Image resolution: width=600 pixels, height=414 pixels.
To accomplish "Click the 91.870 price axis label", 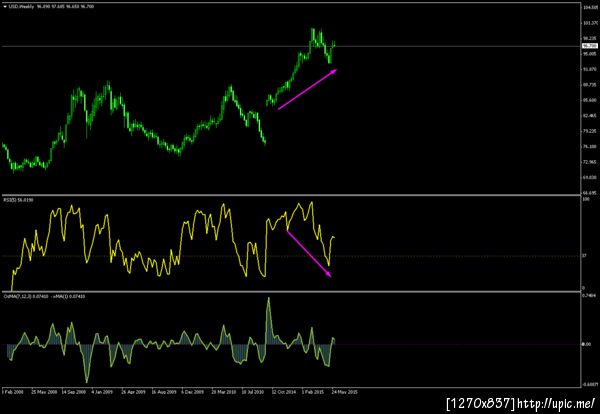I will click(x=590, y=70).
